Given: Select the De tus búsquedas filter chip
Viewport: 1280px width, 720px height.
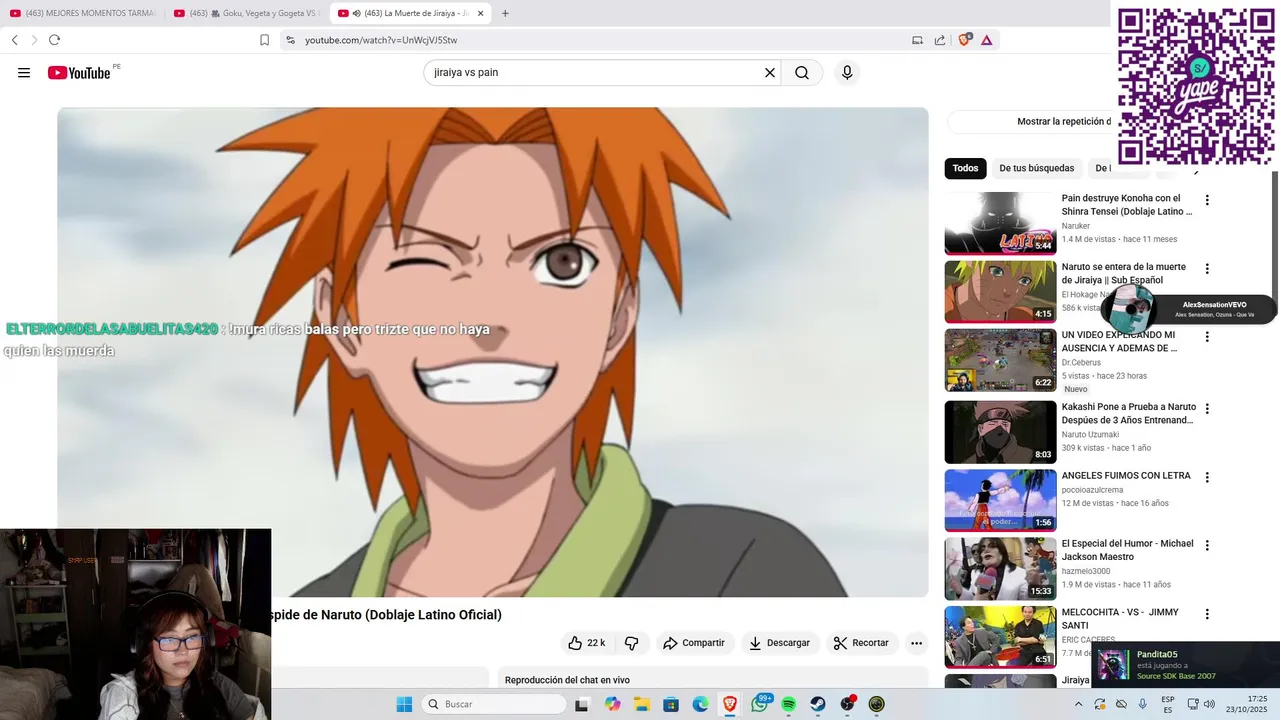Looking at the screenshot, I should (1036, 168).
